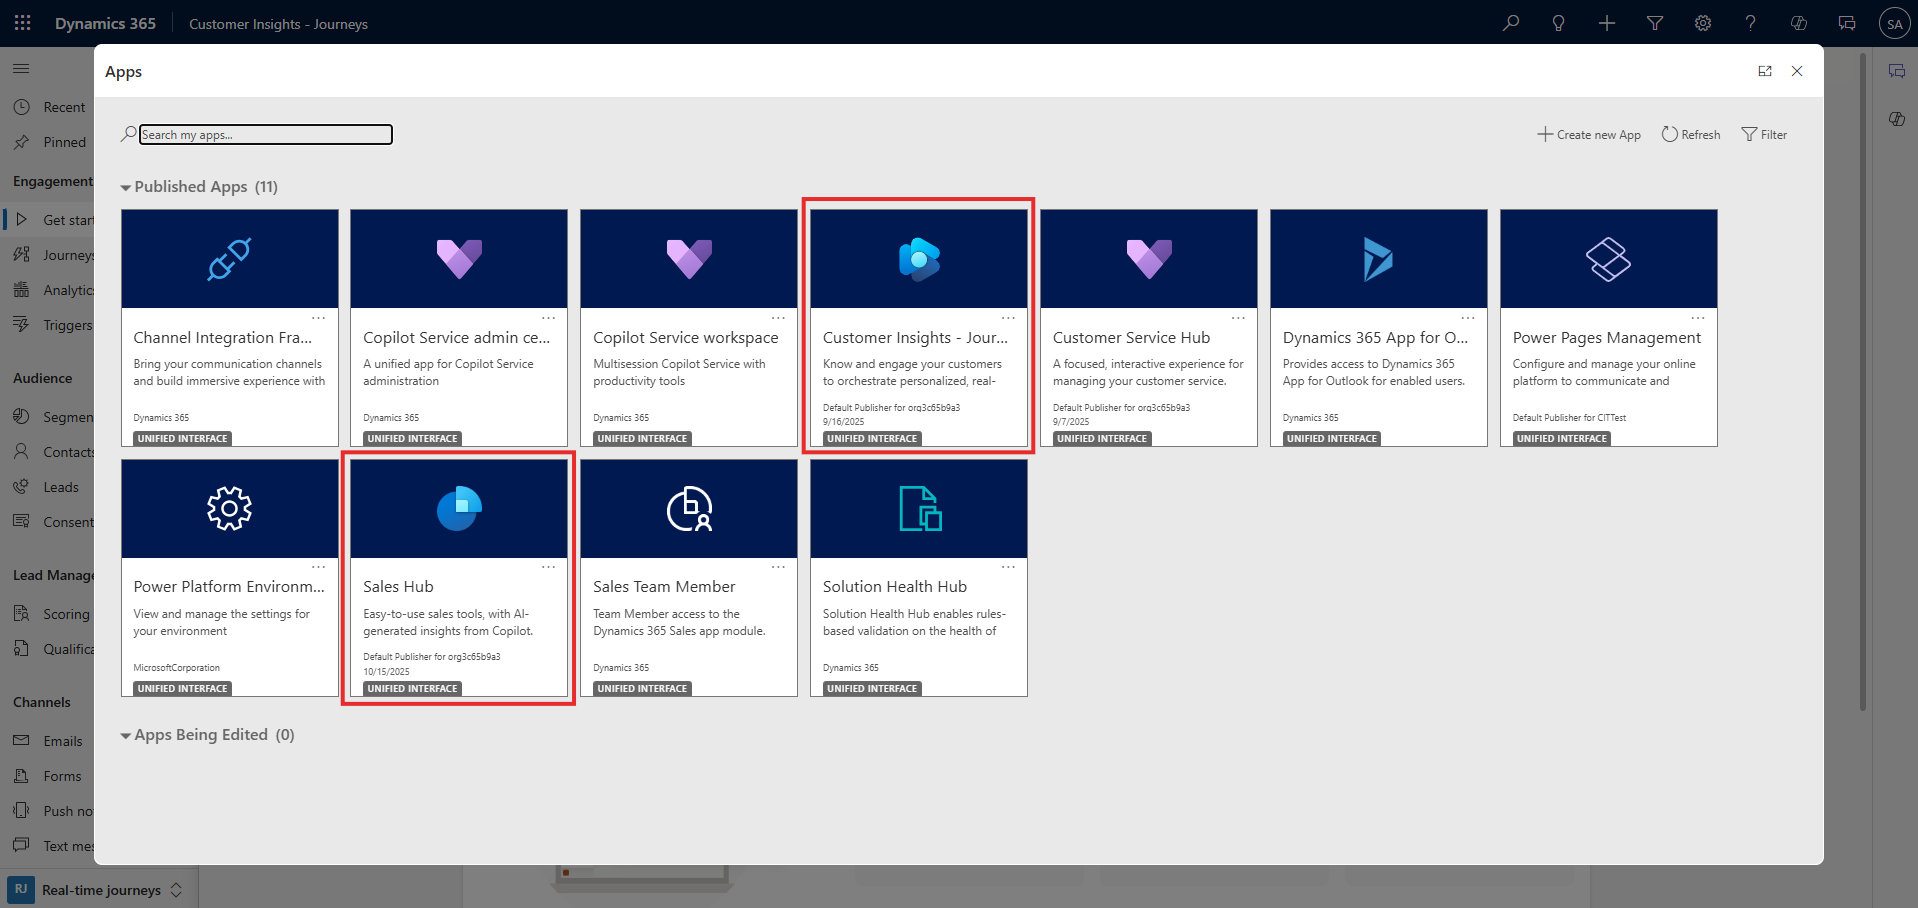The image size is (1918, 908).
Task: Click Power Pages Management title
Action: pos(1607,338)
